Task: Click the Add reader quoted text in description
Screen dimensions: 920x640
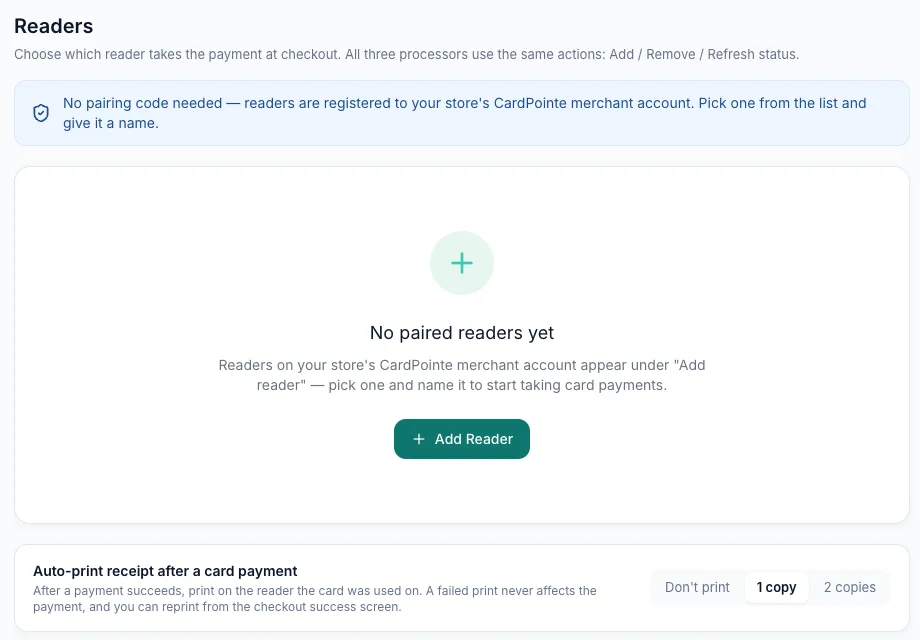Action: (x=481, y=375)
